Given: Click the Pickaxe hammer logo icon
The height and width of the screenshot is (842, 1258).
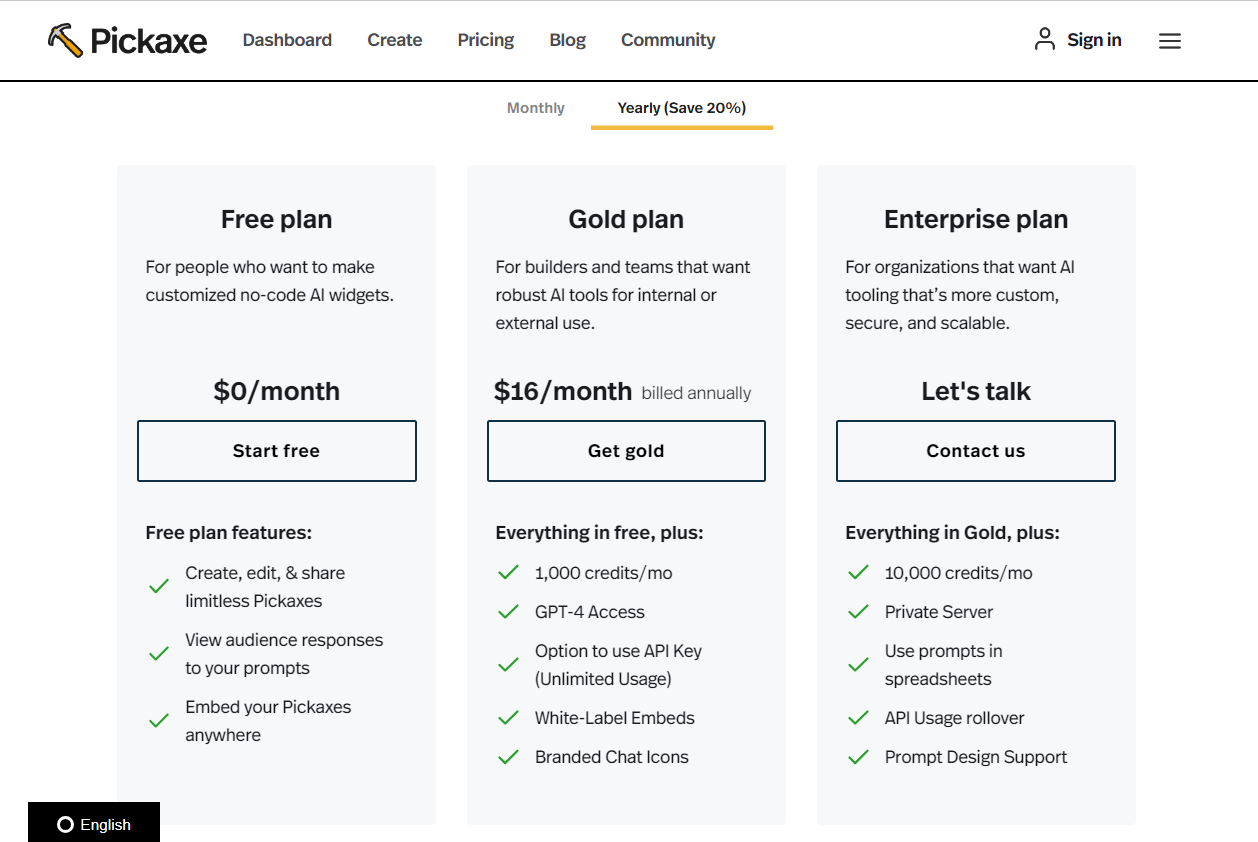Looking at the screenshot, I should [65, 40].
